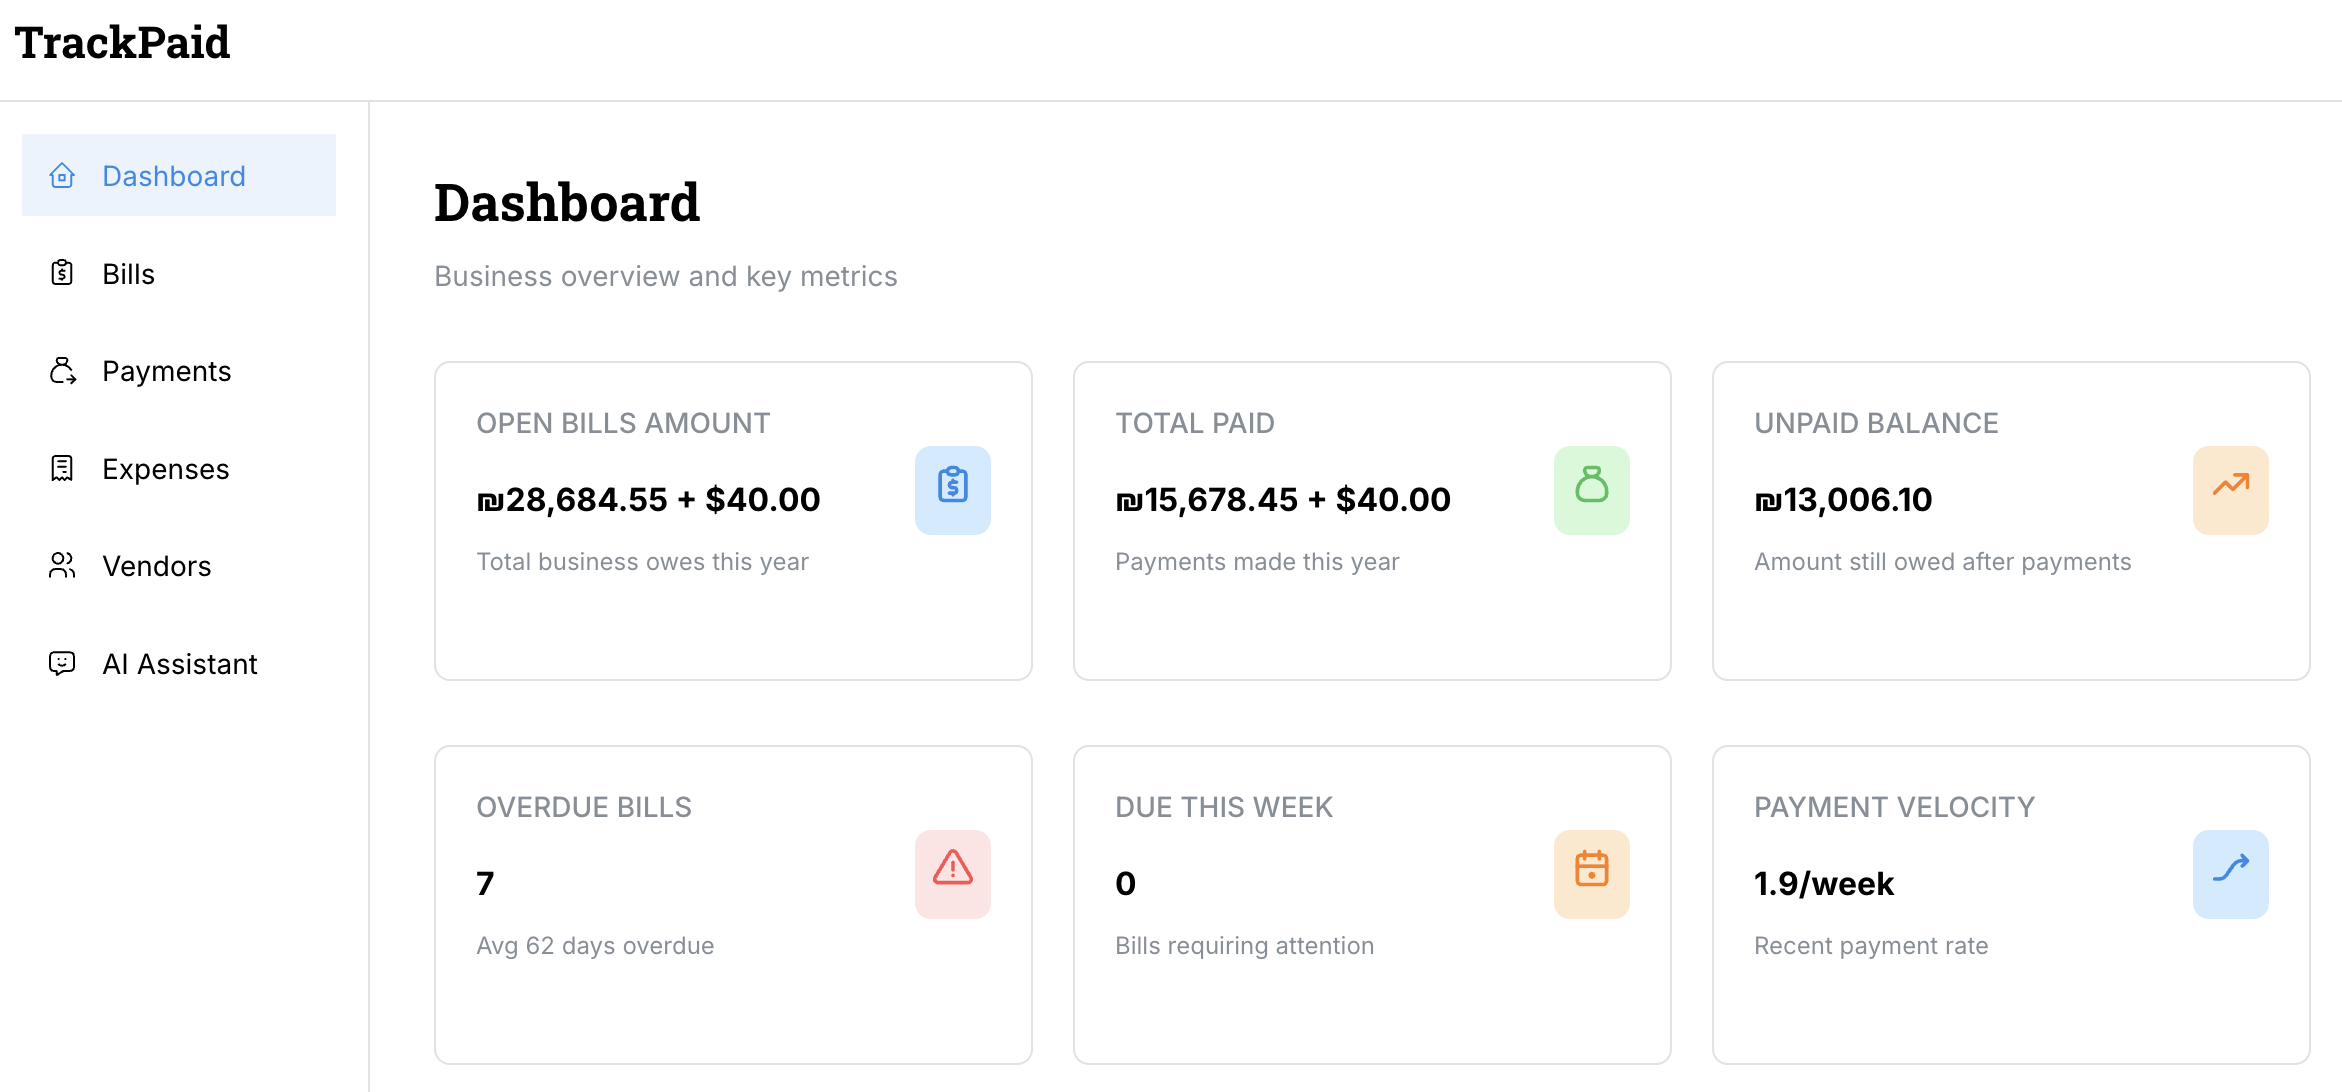Select the Bills clipboard icon in sidebar
Screen dimensions: 2342x1092
tap(63, 272)
